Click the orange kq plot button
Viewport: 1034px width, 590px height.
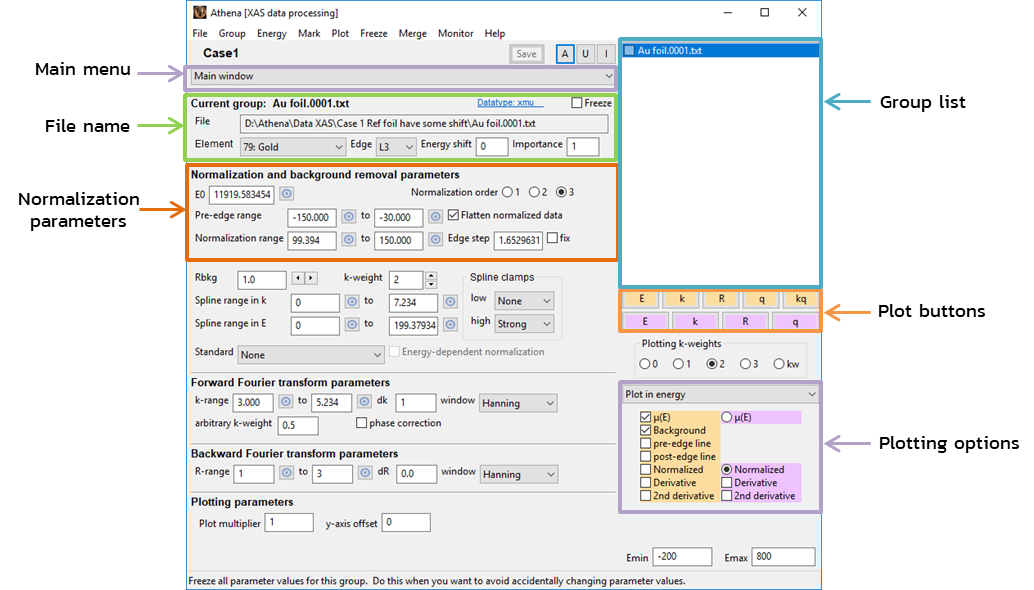(x=801, y=299)
